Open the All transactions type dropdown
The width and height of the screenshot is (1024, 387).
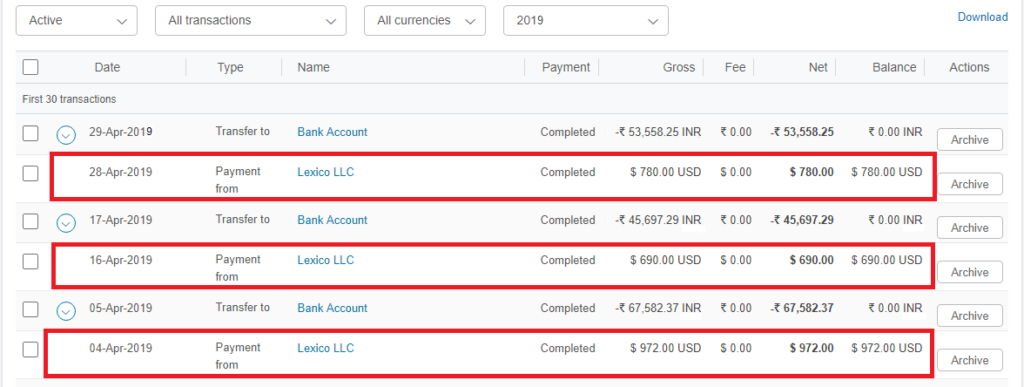251,20
